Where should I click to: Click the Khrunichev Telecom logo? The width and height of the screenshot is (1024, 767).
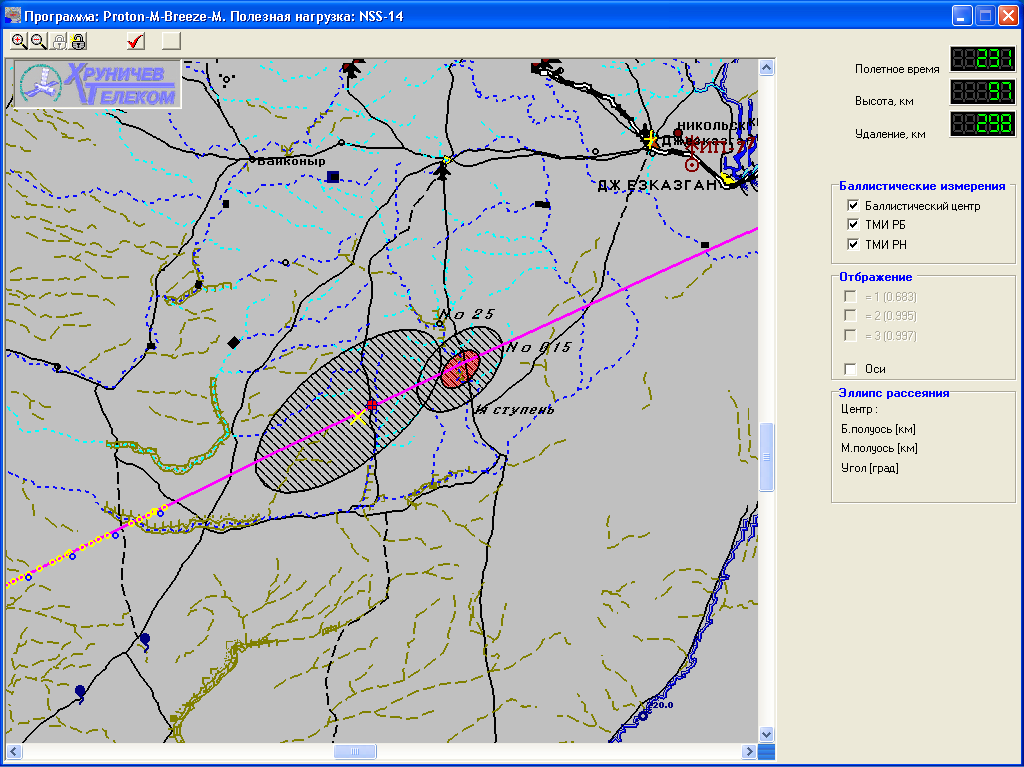(x=96, y=84)
